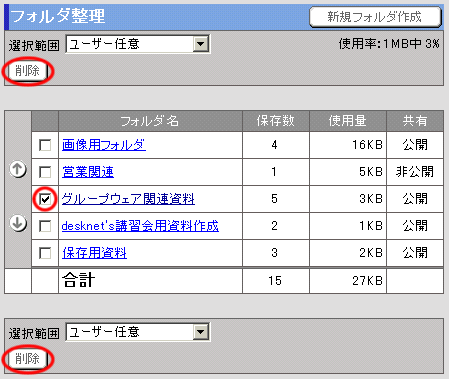Check the 営業関連 checkbox

[x=45, y=172]
